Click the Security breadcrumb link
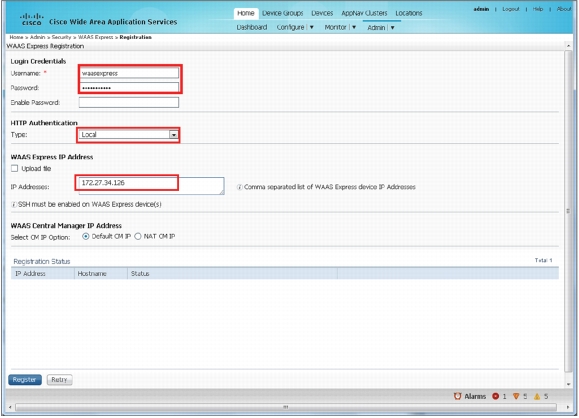Image resolution: width=579 pixels, height=418 pixels. tap(61, 37)
